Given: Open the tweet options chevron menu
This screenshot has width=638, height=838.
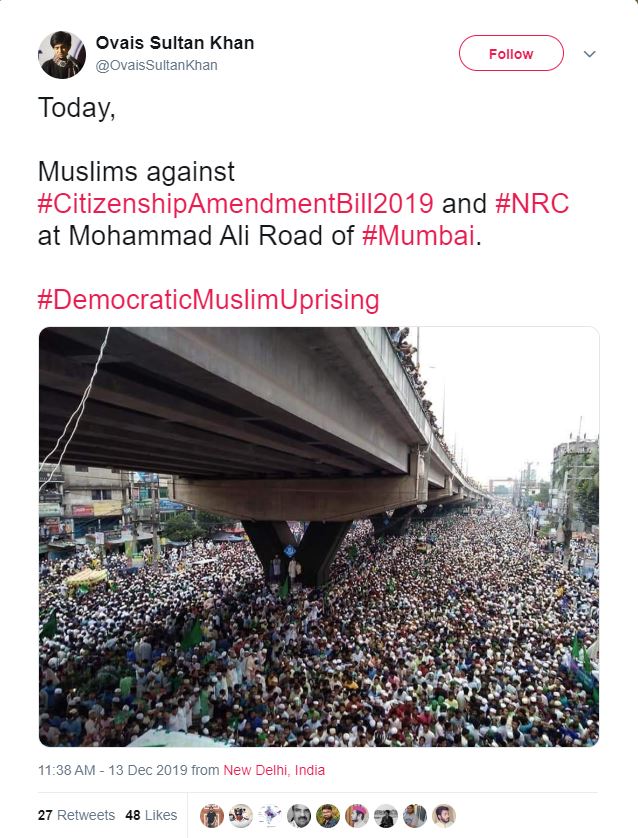Looking at the screenshot, I should pos(589,54).
